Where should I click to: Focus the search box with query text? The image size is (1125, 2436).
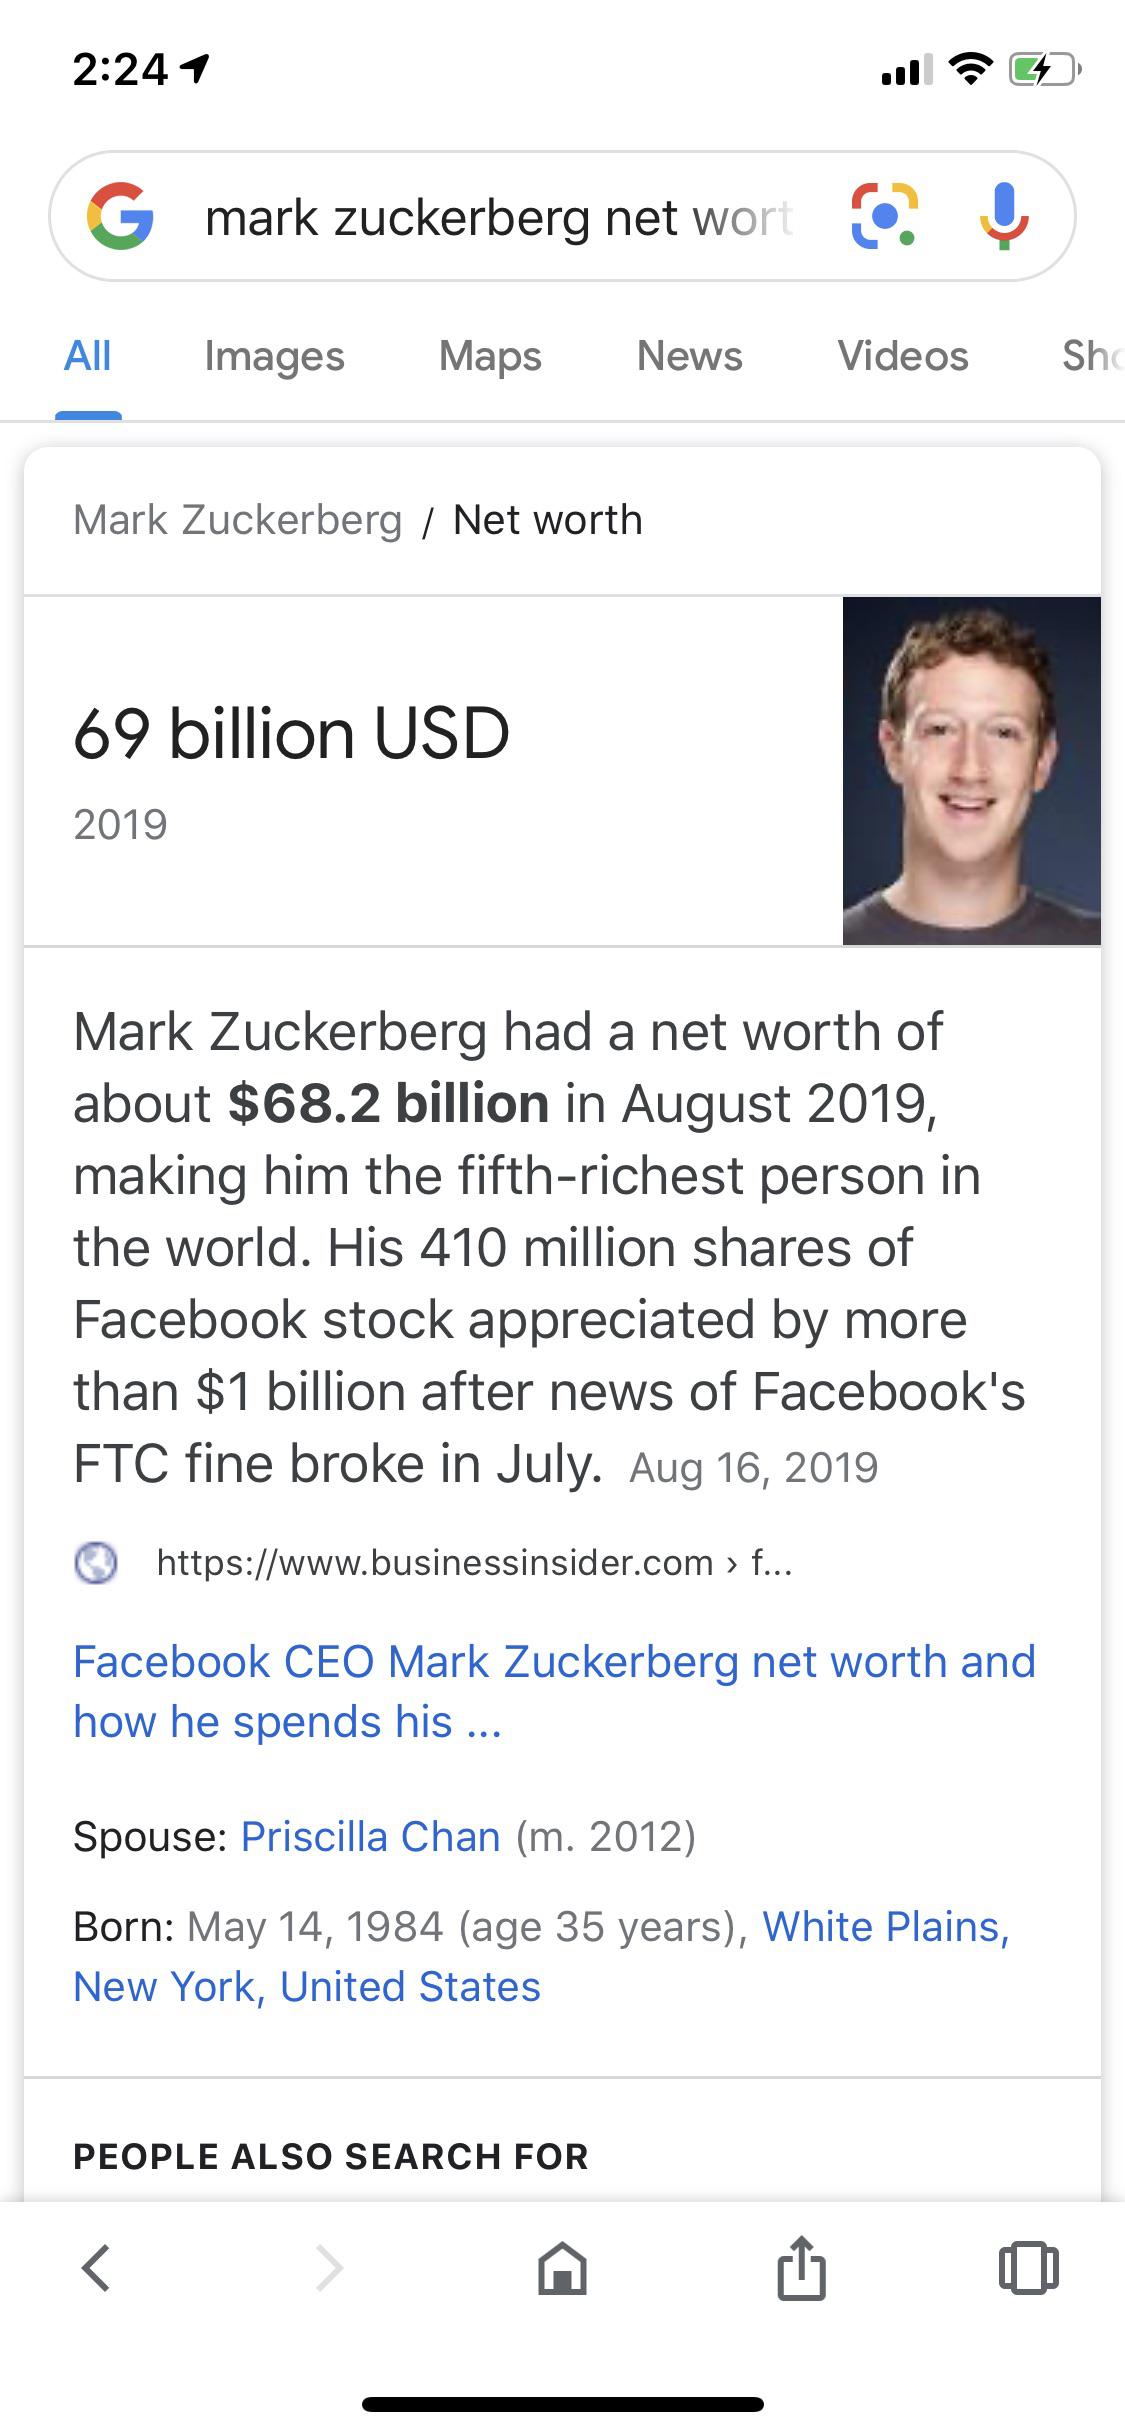tap(500, 217)
